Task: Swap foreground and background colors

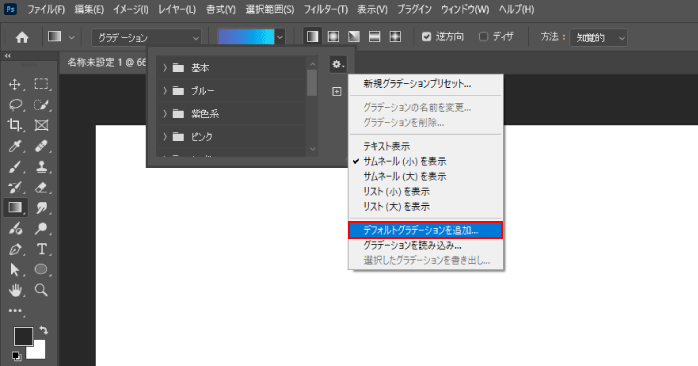Action: (43, 330)
